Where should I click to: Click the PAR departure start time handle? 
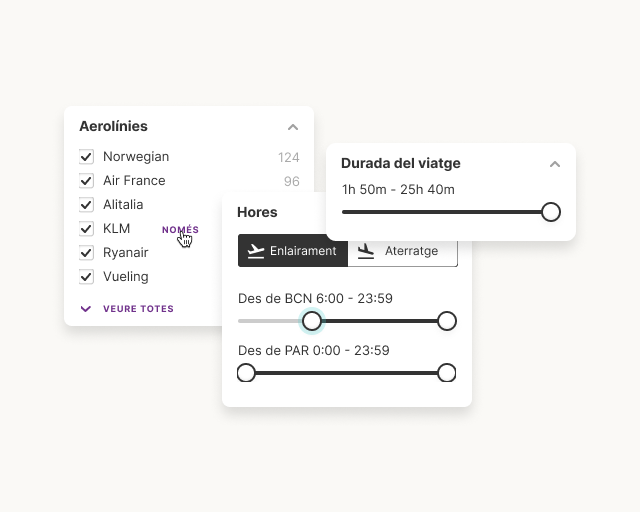click(246, 373)
